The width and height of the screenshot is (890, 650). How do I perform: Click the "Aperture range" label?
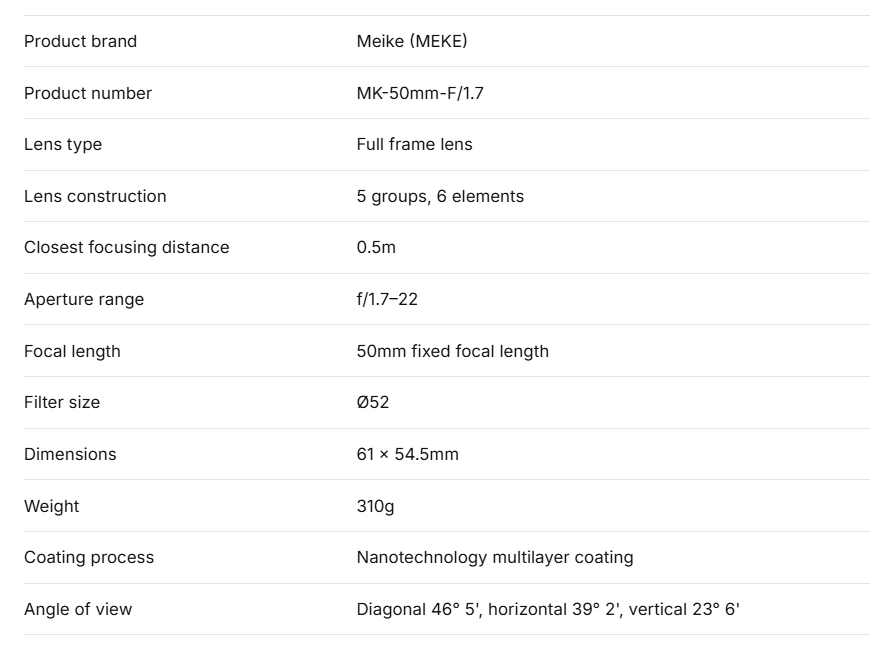(x=84, y=299)
